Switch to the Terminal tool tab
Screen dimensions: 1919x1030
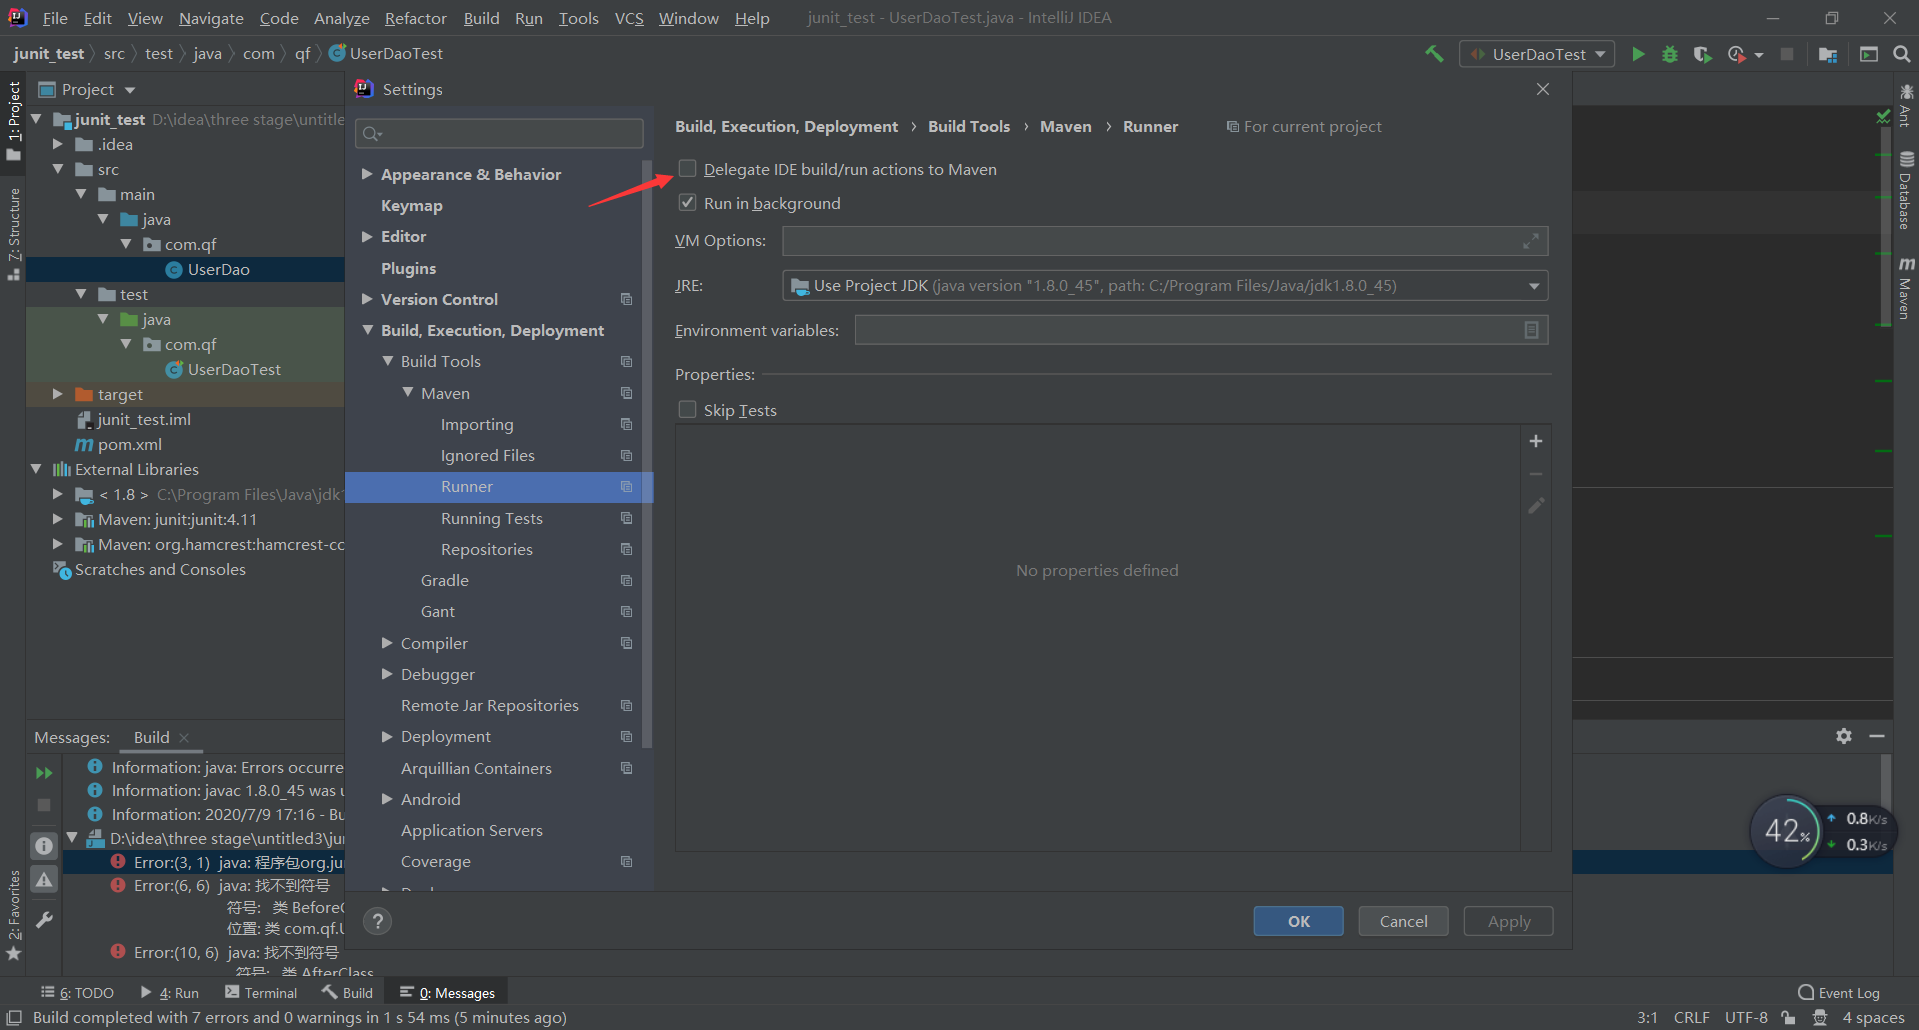(261, 993)
